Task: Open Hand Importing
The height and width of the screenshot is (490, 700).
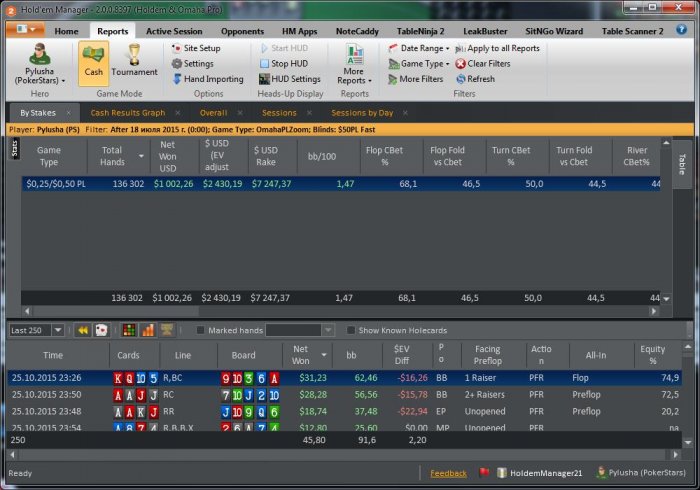Action: click(208, 79)
